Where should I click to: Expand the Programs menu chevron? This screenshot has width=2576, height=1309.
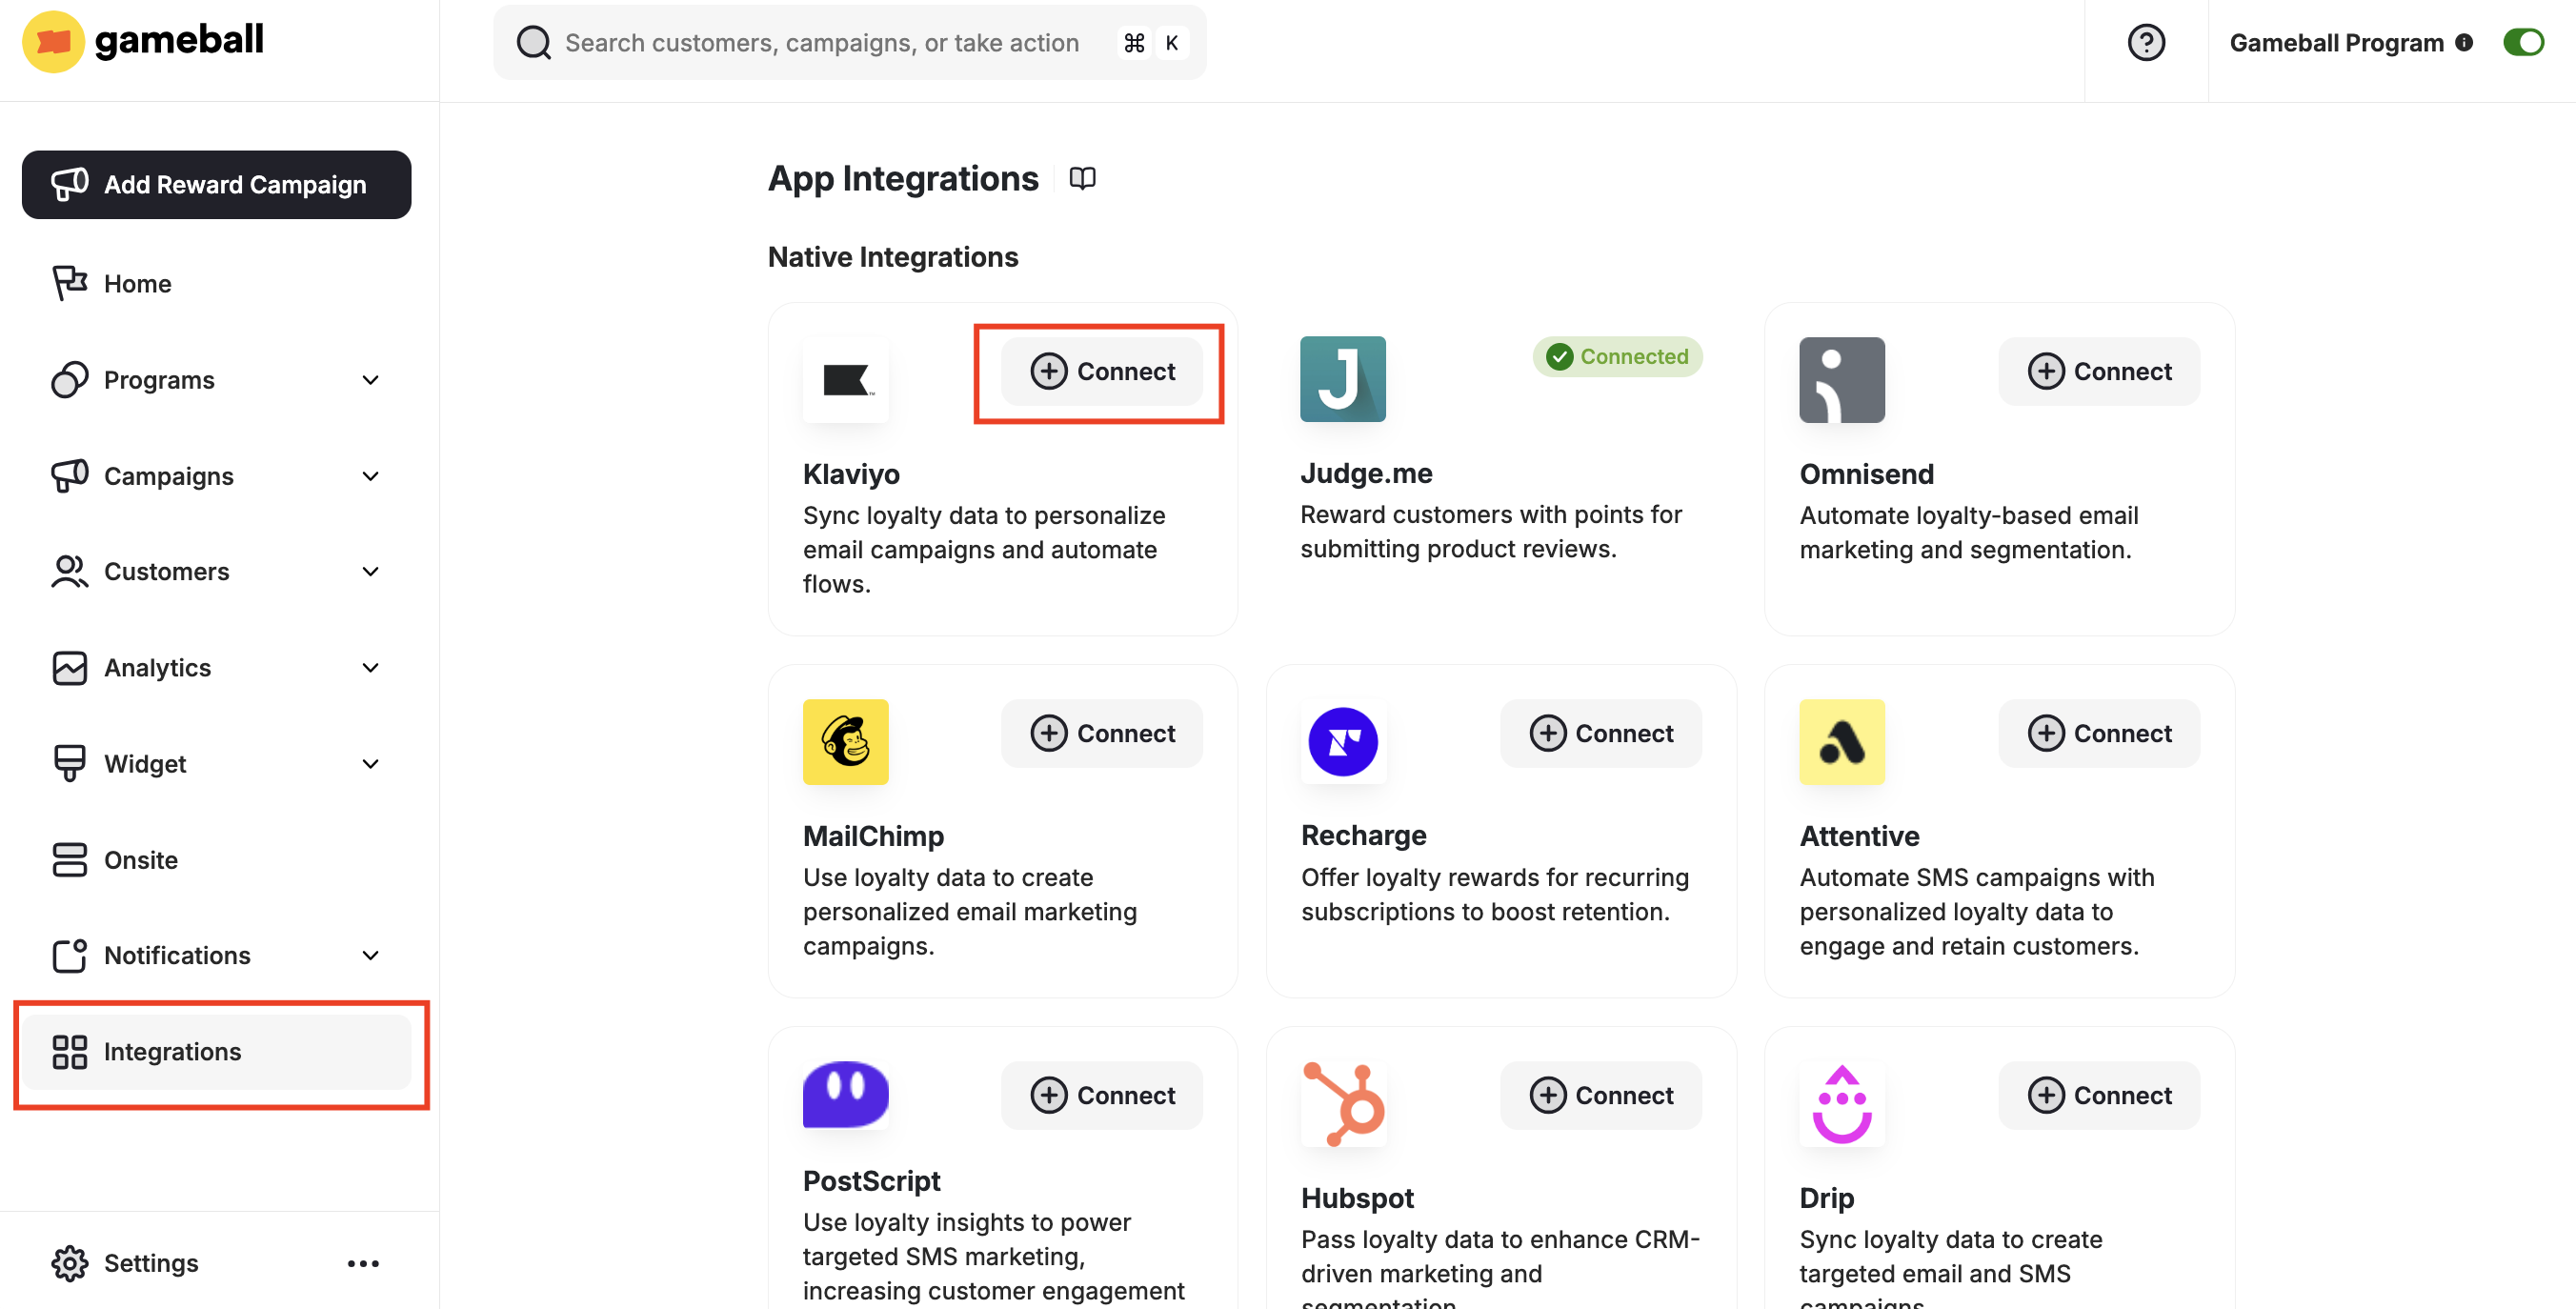[370, 380]
